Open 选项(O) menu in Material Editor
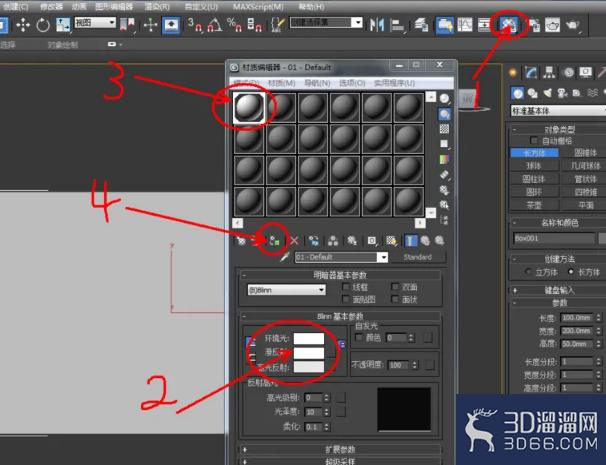 (x=352, y=83)
